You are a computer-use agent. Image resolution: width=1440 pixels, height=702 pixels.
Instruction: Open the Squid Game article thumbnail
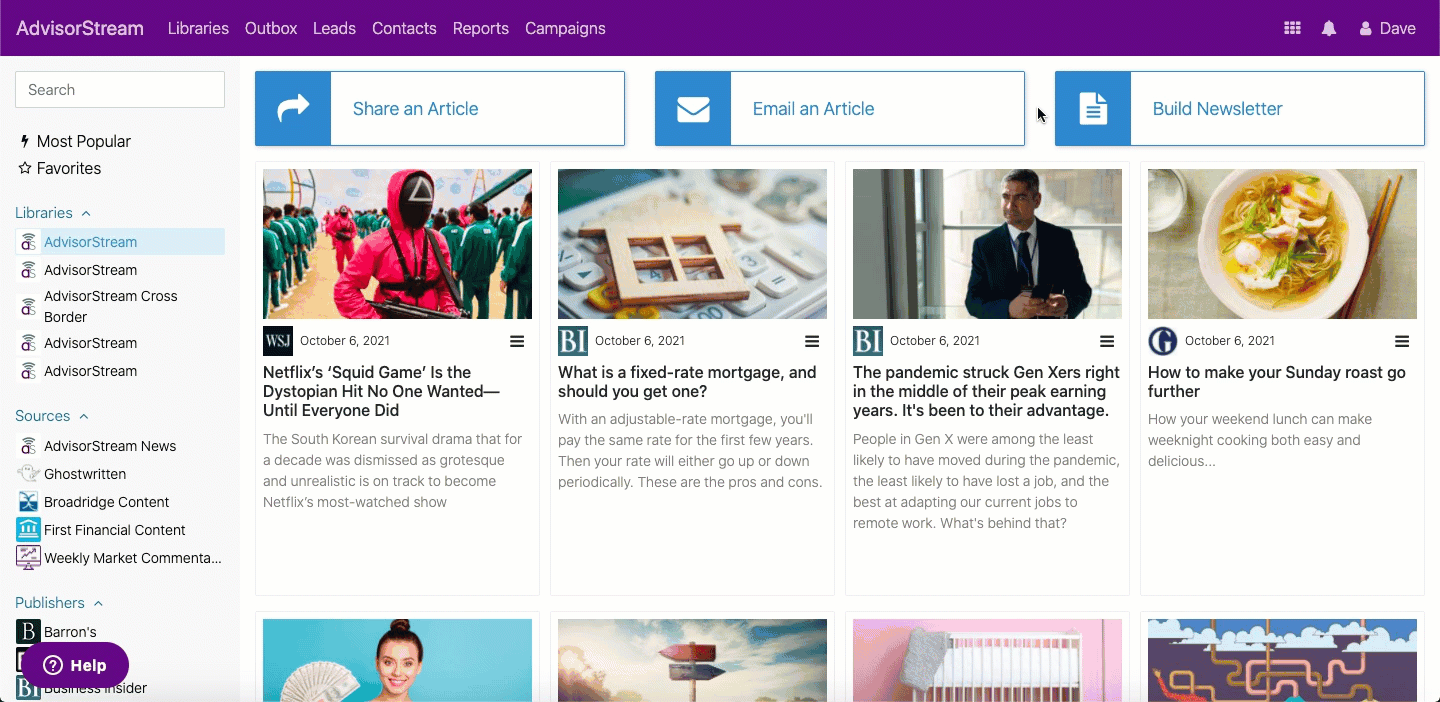(x=397, y=244)
